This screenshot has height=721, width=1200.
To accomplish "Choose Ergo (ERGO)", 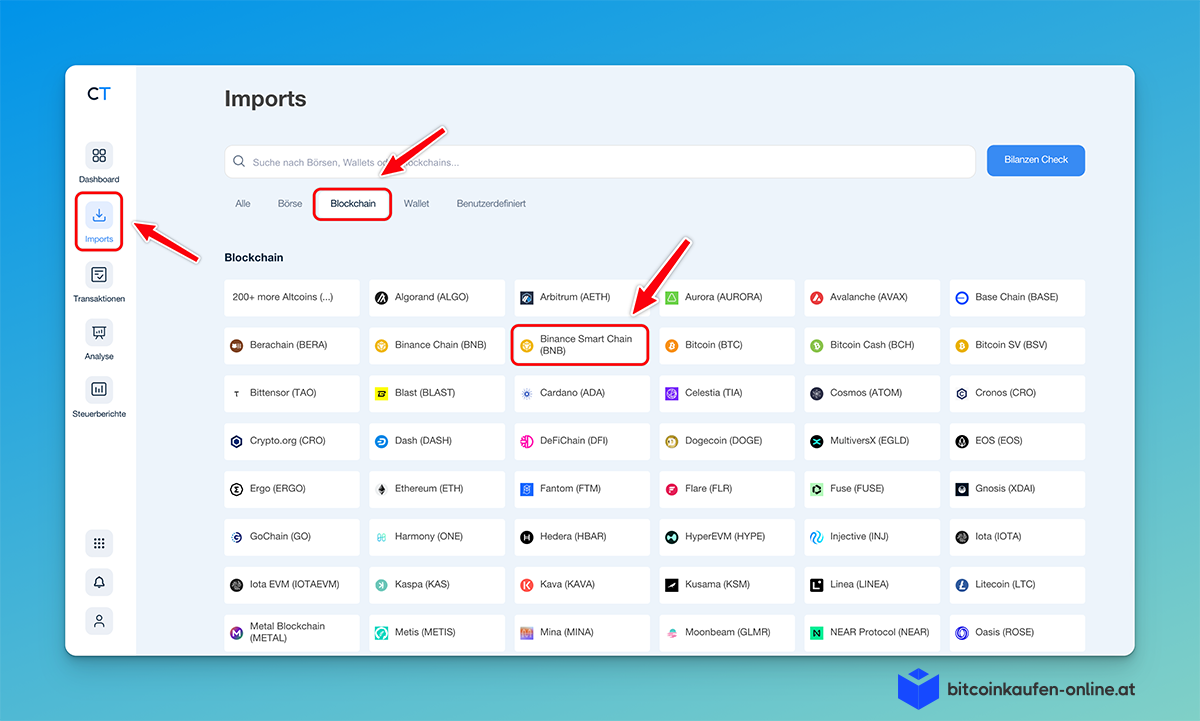I will click(292, 489).
